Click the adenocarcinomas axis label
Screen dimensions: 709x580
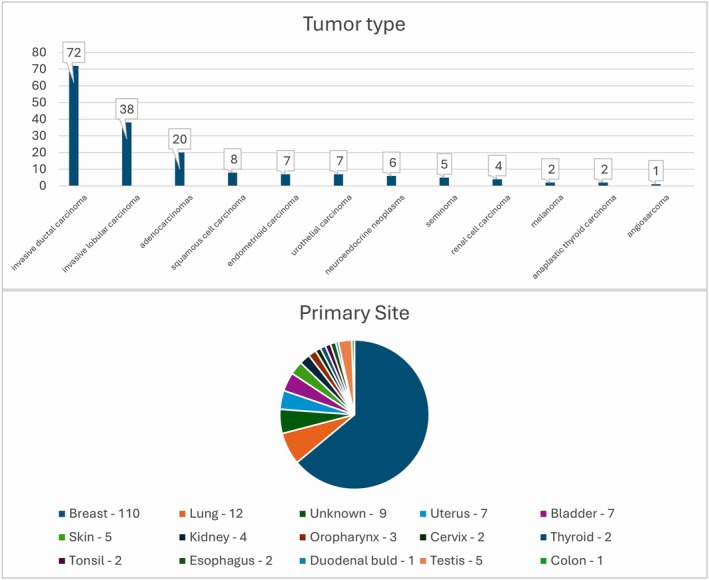coord(166,222)
